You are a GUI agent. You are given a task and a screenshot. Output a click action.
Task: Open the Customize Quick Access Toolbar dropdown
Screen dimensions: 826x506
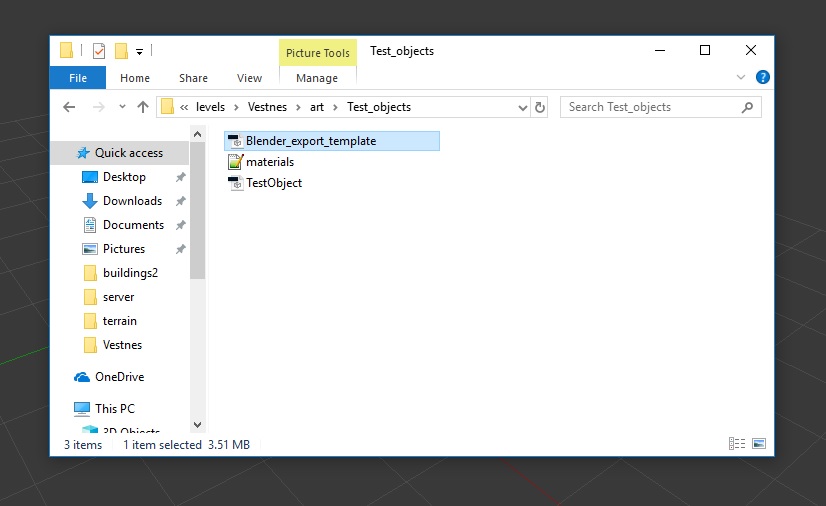tap(139, 52)
